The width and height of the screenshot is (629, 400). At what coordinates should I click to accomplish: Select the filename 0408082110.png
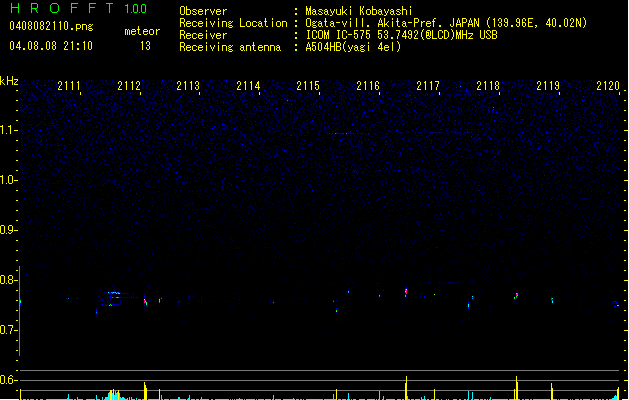click(51, 26)
